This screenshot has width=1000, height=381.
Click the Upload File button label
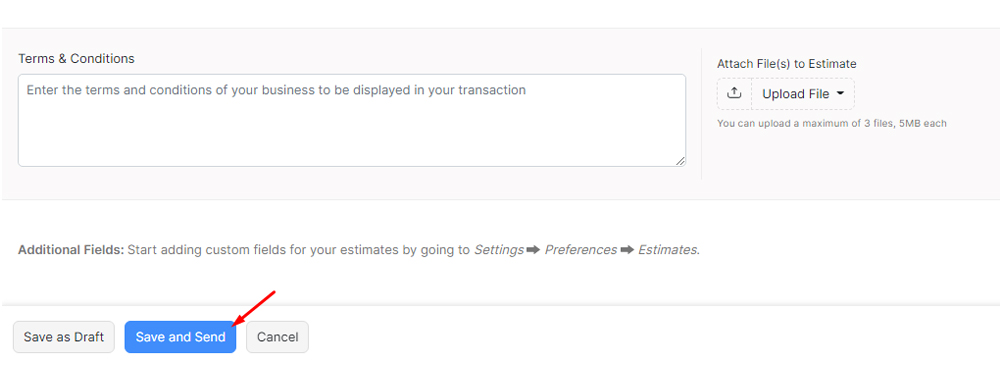[796, 94]
